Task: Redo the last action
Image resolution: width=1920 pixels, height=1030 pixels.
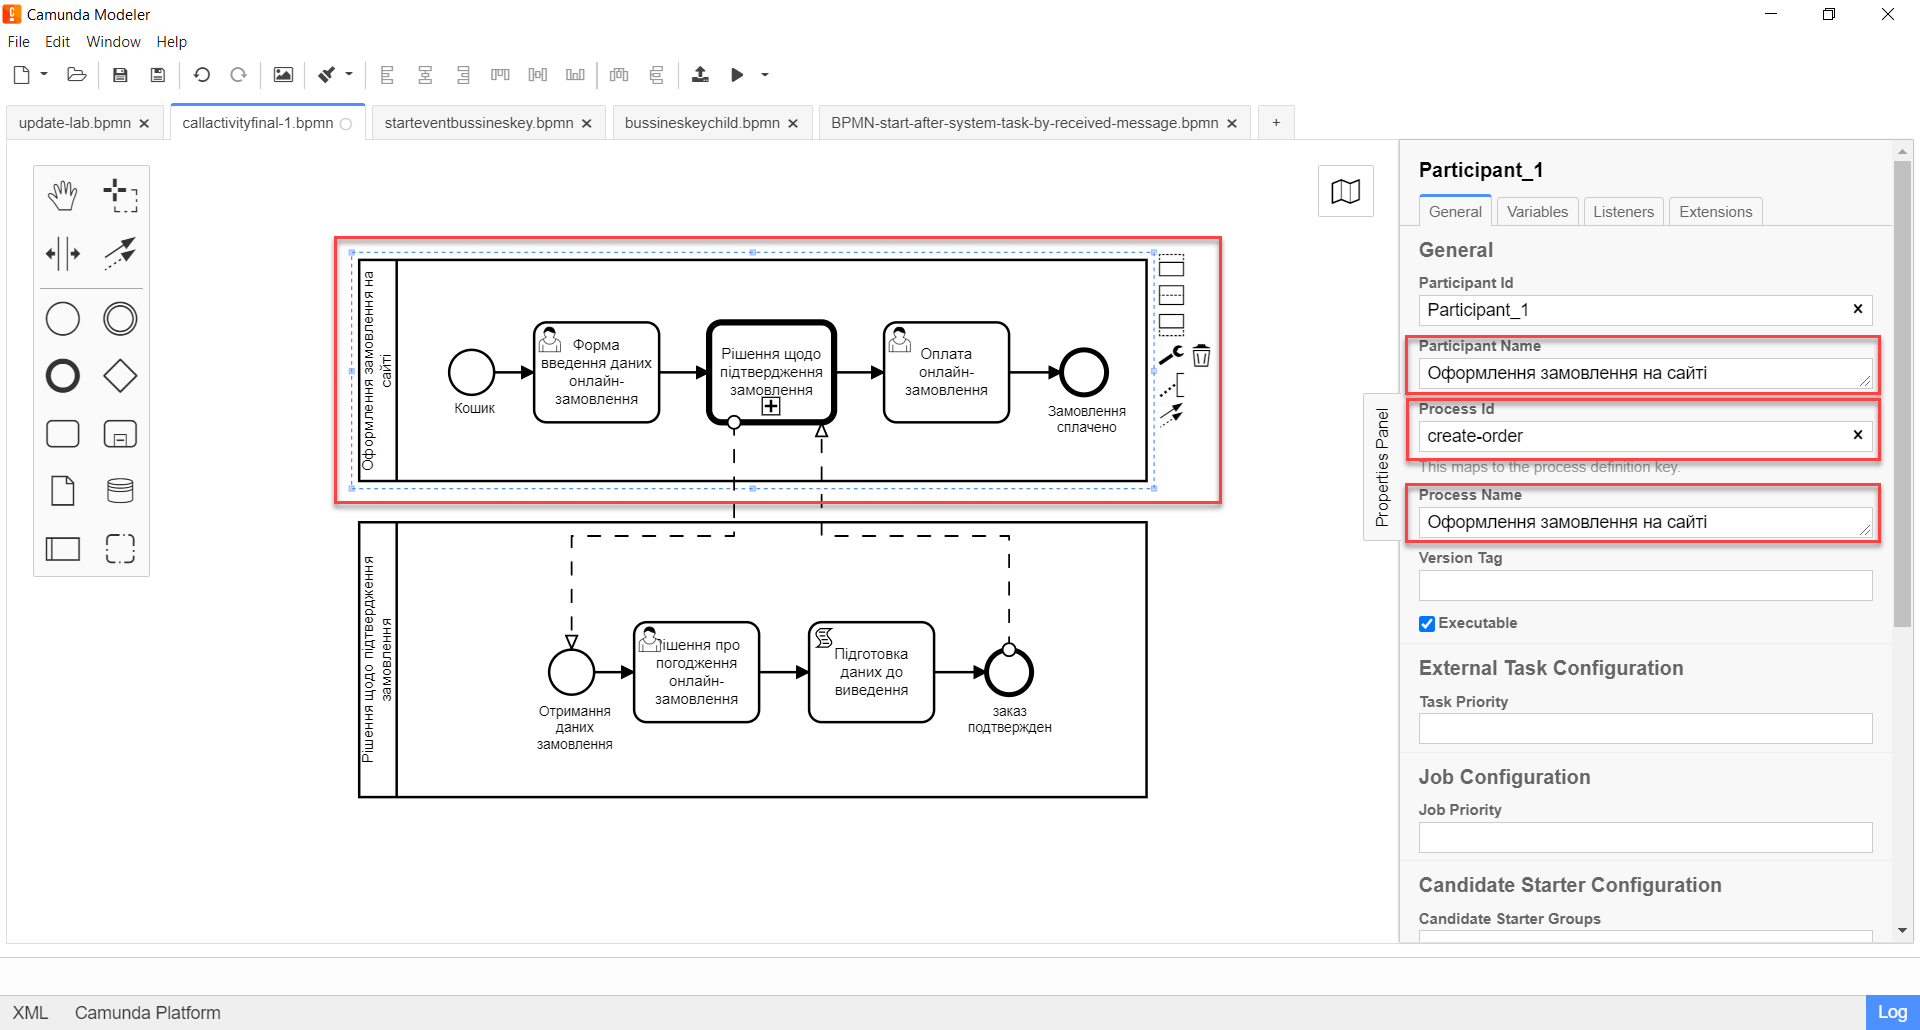Action: coord(238,75)
